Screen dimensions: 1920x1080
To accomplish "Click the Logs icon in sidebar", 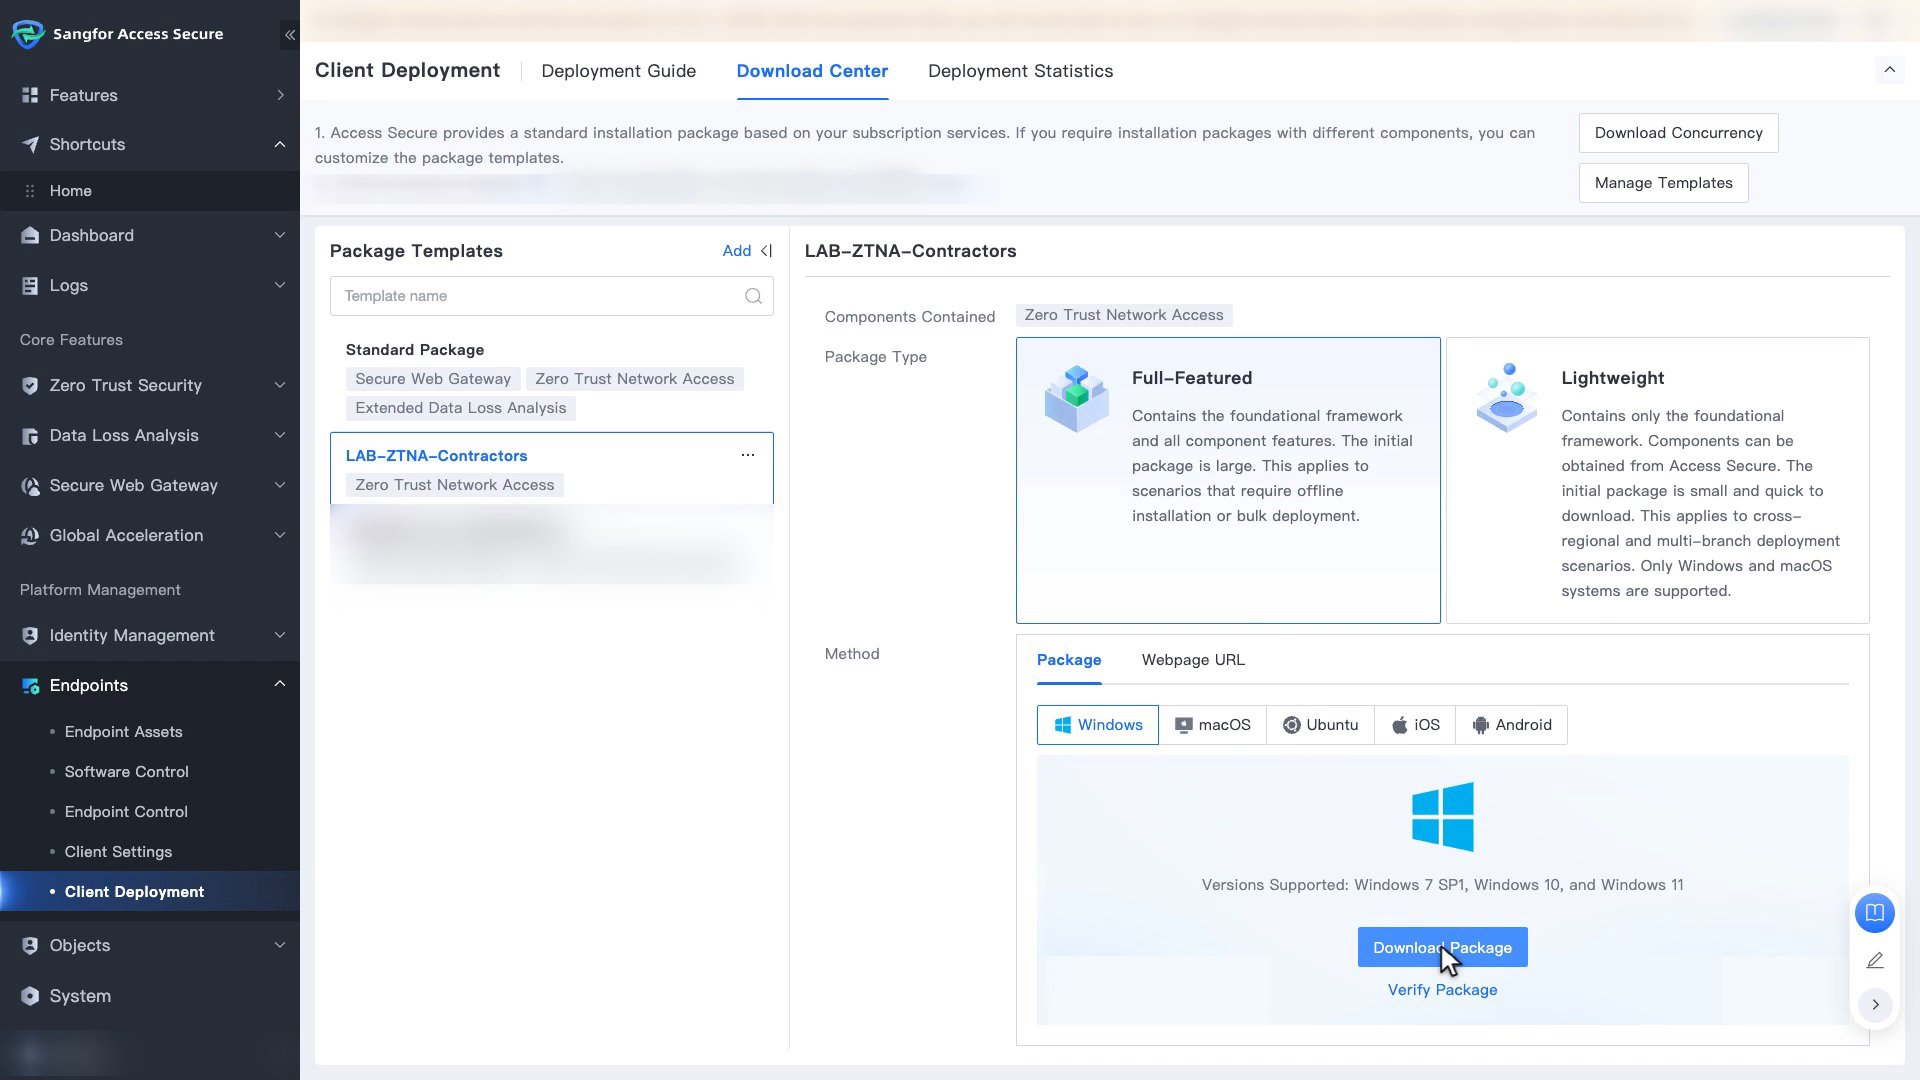I will click(x=30, y=285).
